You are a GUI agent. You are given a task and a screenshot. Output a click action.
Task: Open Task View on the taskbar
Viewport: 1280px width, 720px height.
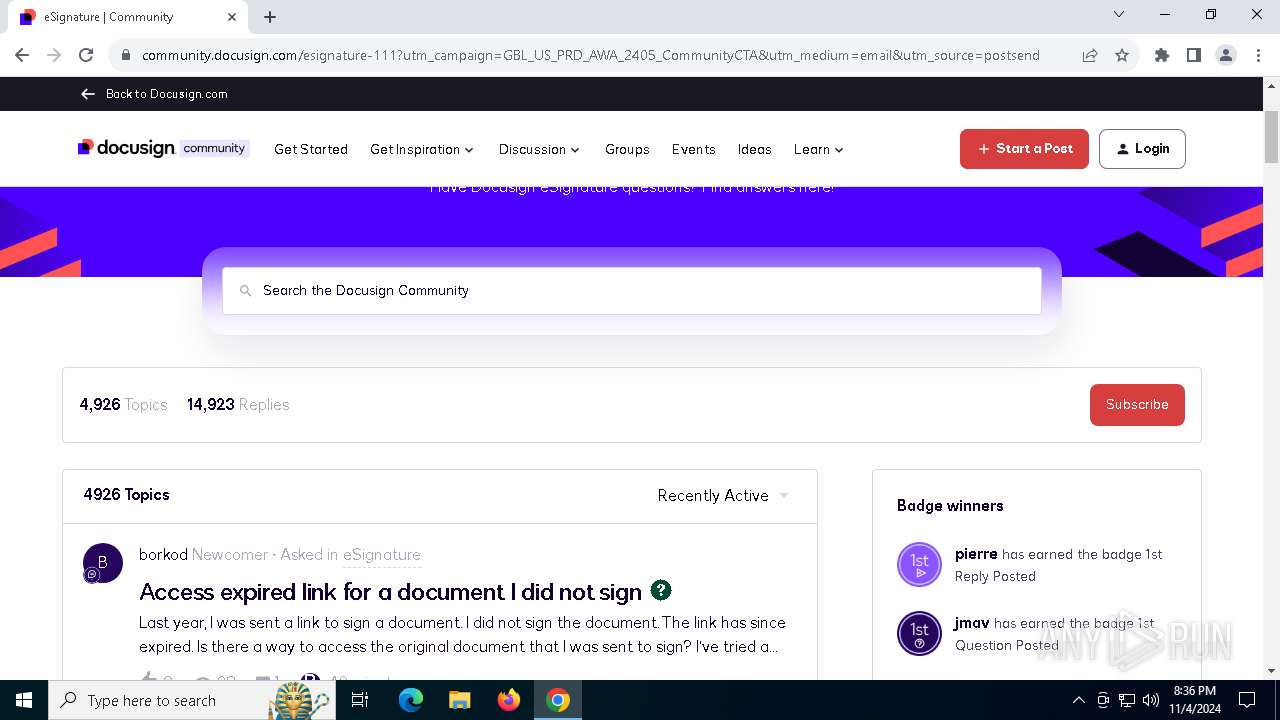[x=360, y=700]
